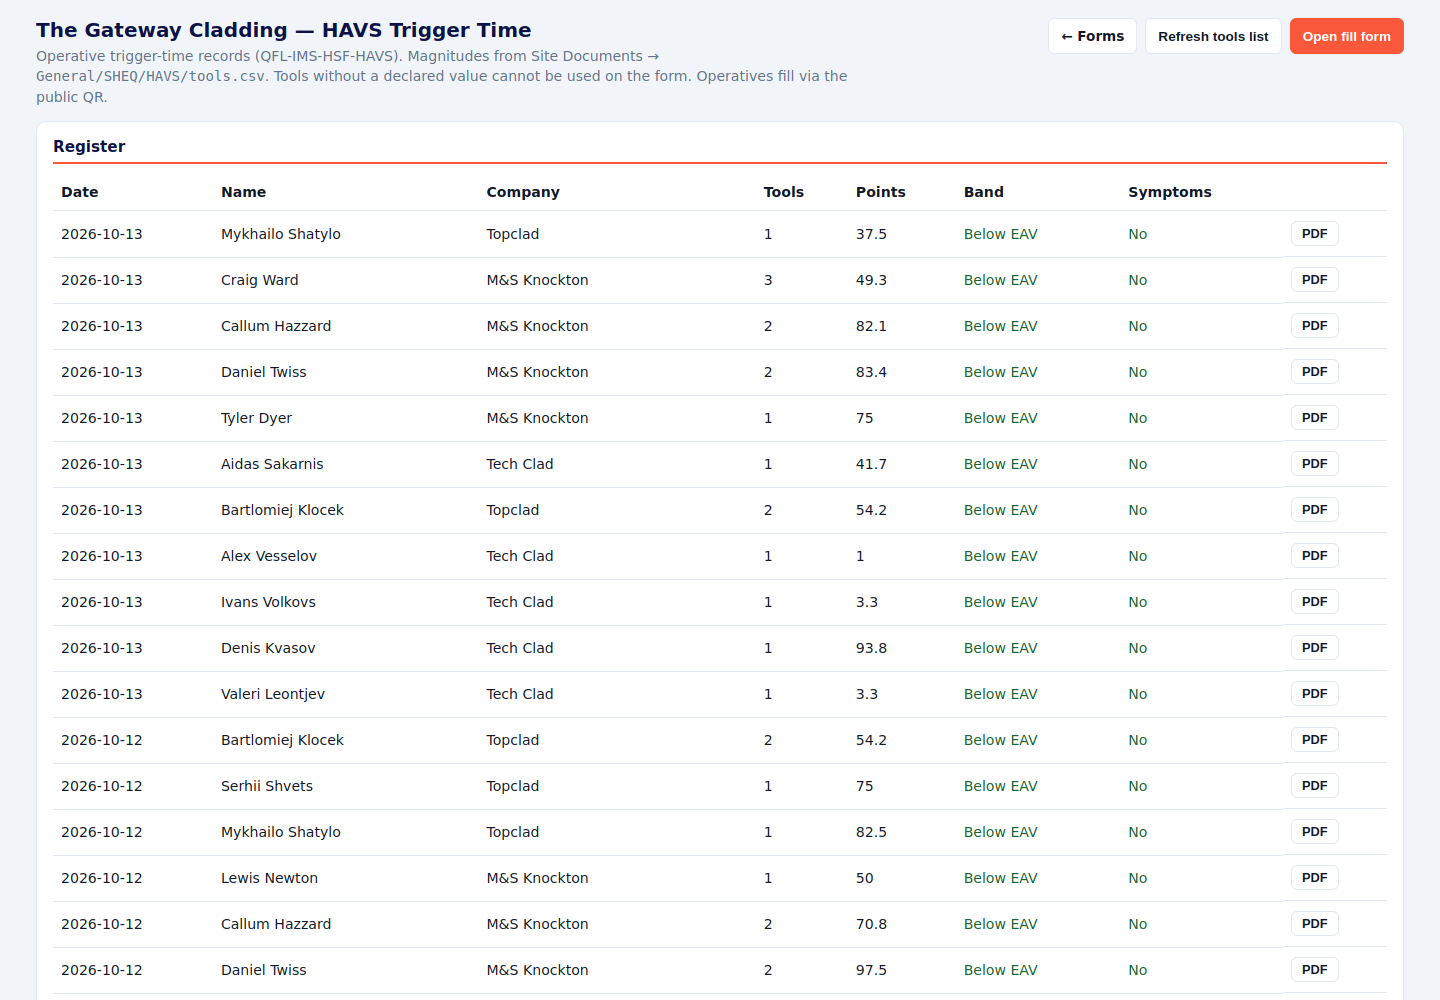
Task: Click points value 49.3
Action: click(x=871, y=280)
